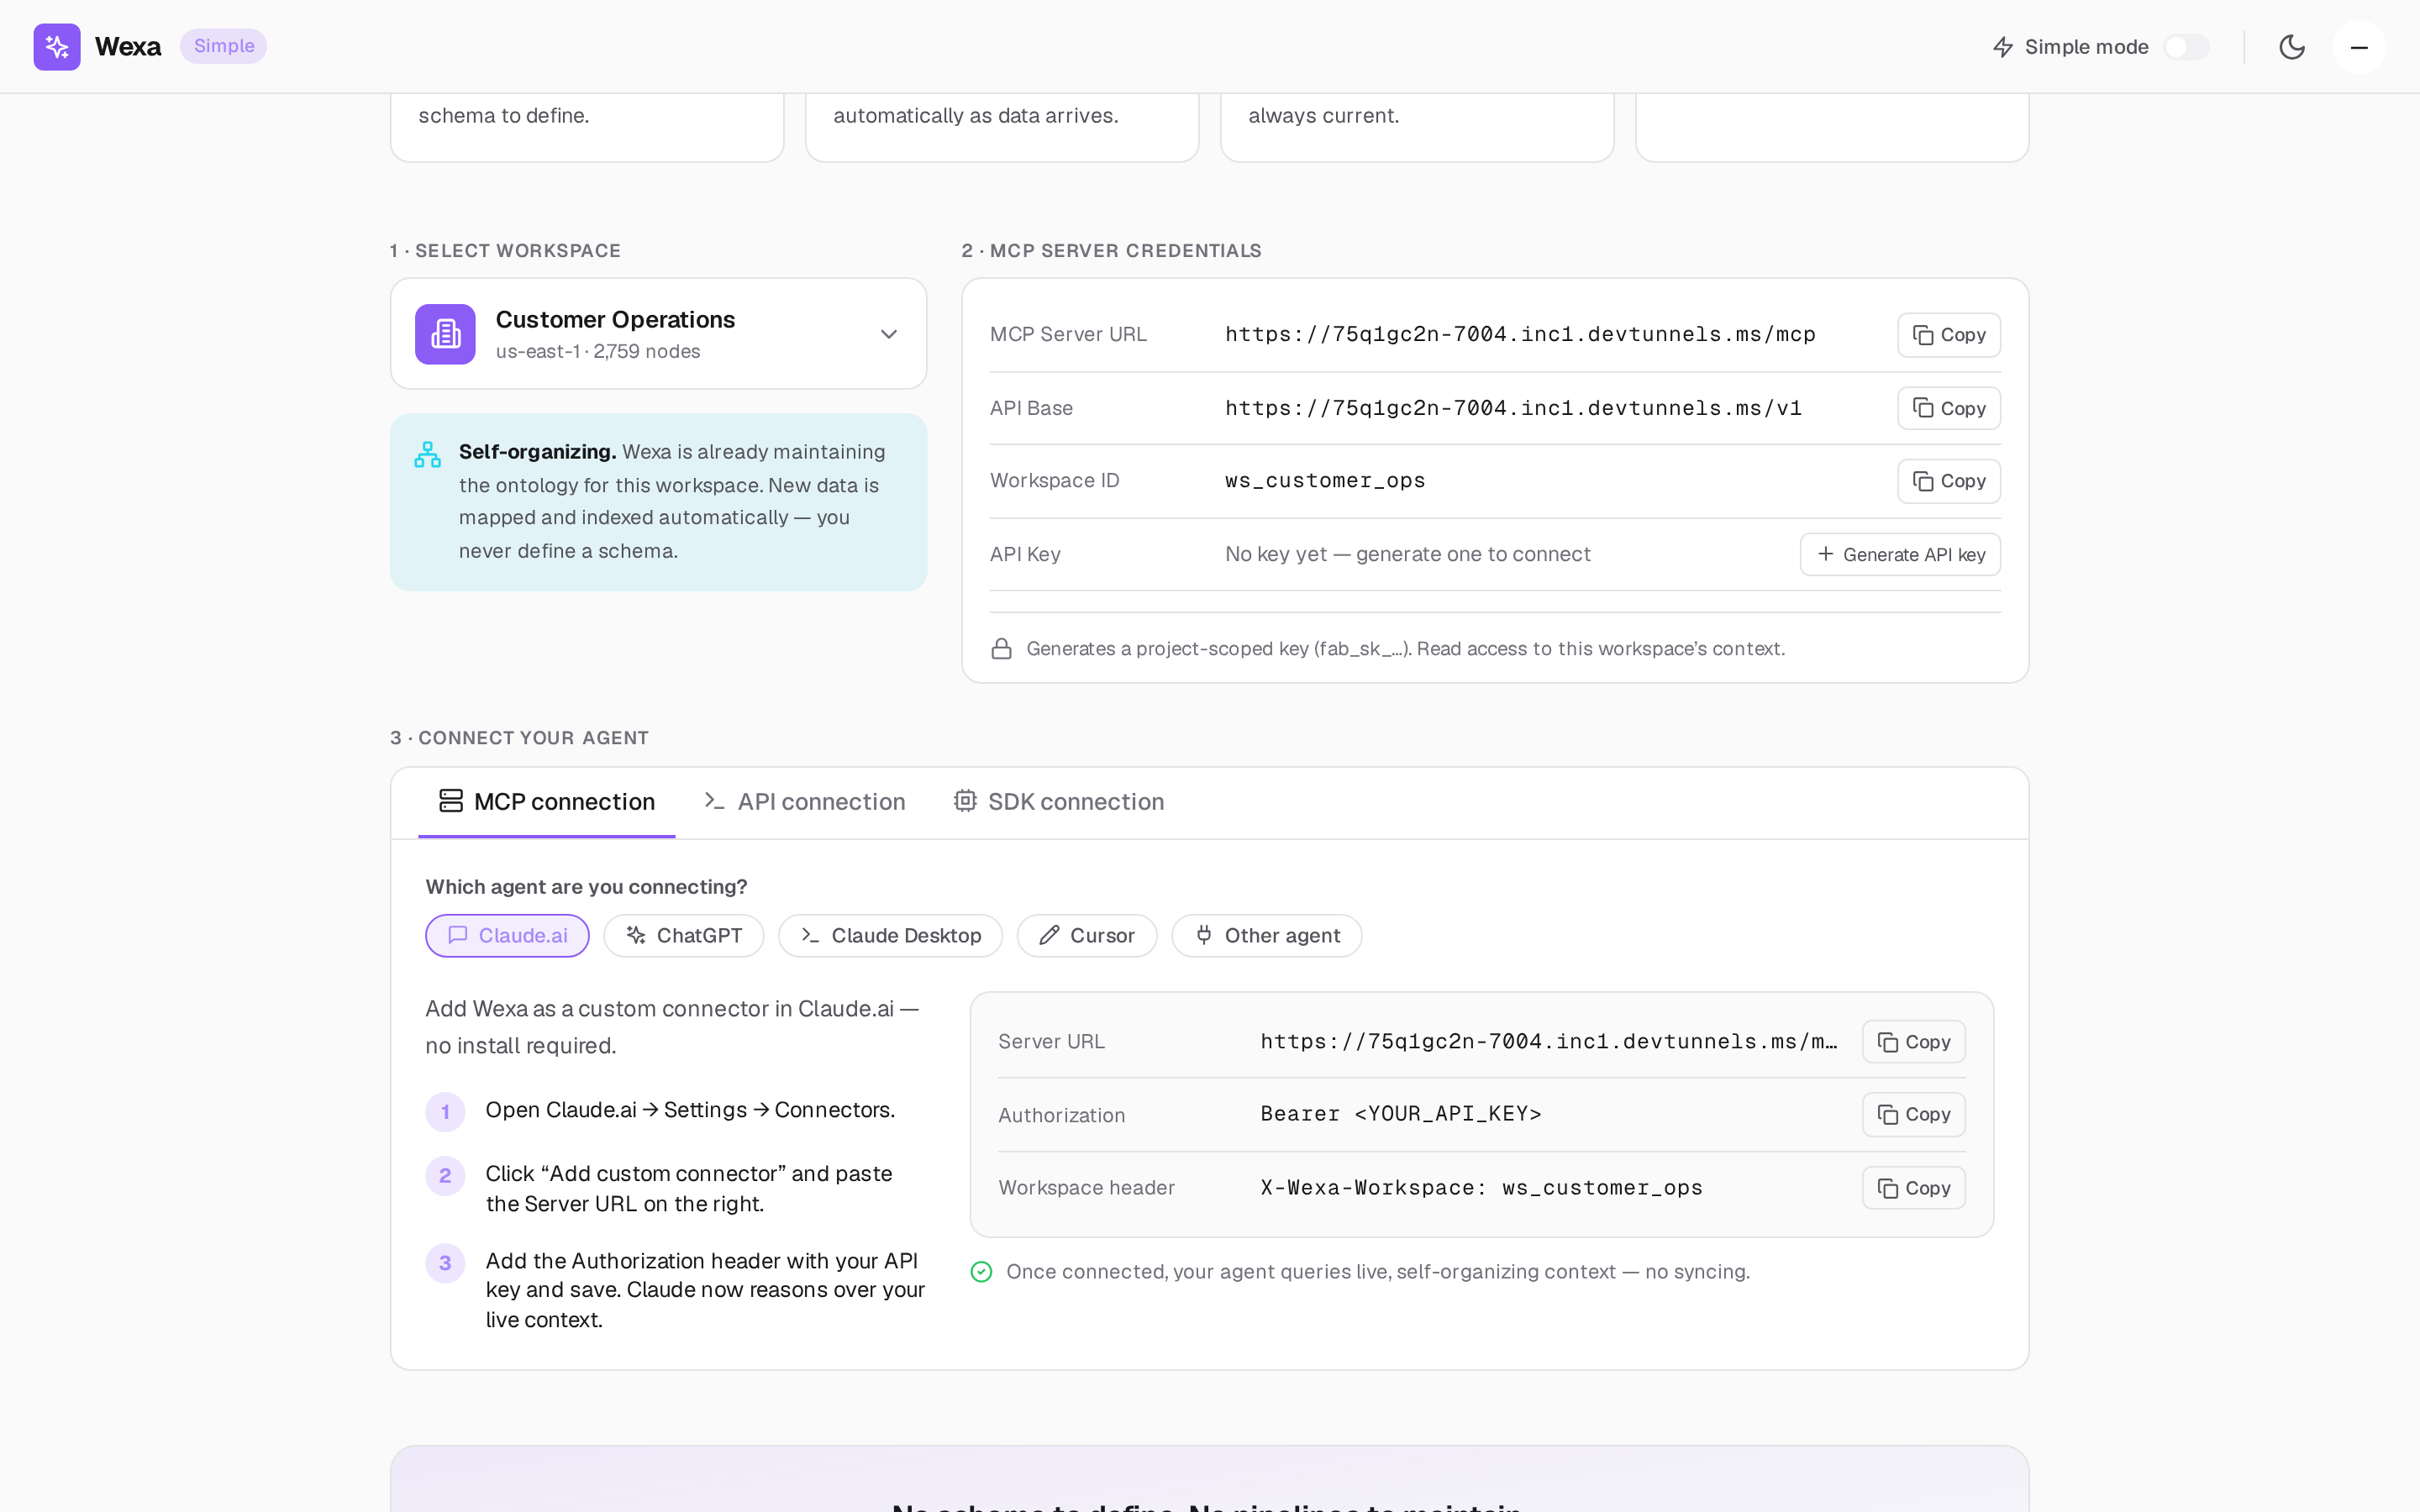This screenshot has height=1512, width=2420.
Task: Click the Wexa brand name
Action: [x=128, y=47]
